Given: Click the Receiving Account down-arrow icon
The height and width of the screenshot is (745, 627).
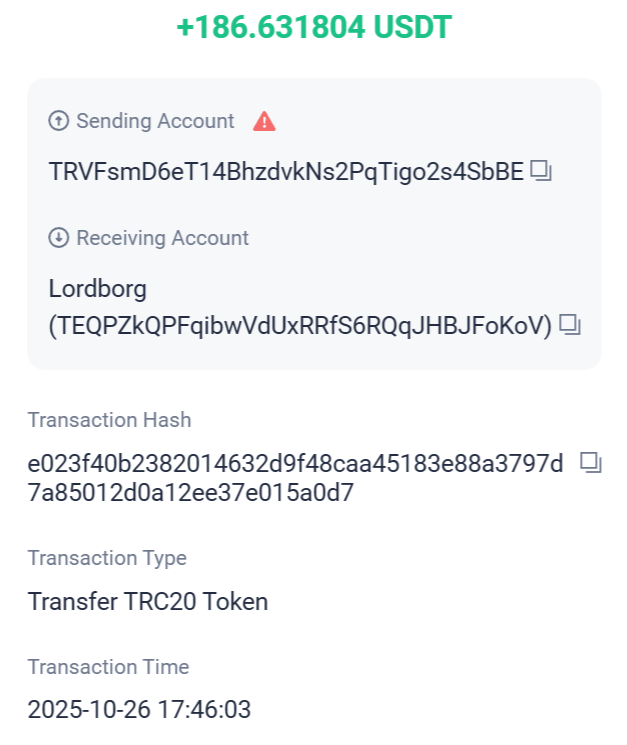Looking at the screenshot, I should [x=59, y=238].
